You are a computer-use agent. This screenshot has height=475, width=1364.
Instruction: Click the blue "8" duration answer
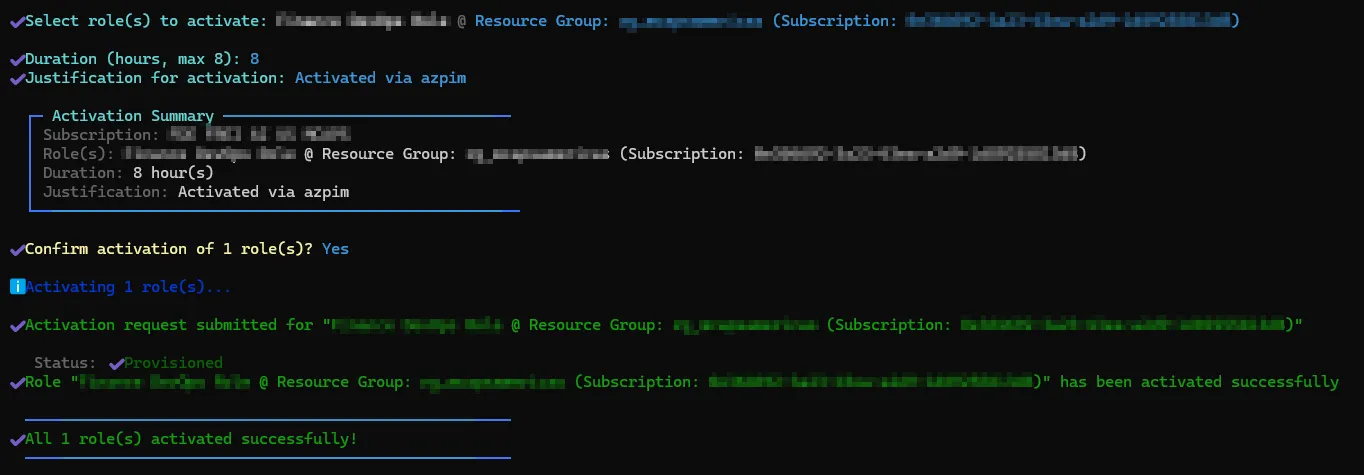[254, 59]
